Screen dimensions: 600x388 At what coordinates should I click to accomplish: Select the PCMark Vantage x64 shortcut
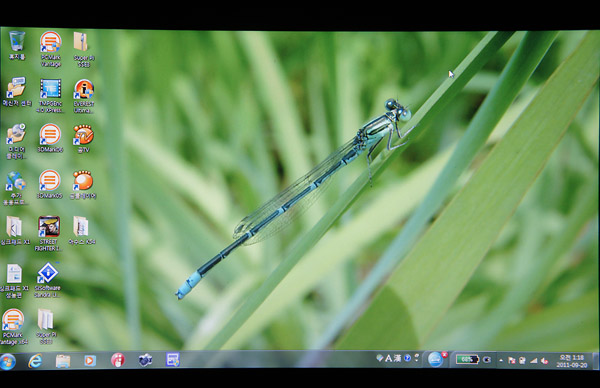point(13,327)
